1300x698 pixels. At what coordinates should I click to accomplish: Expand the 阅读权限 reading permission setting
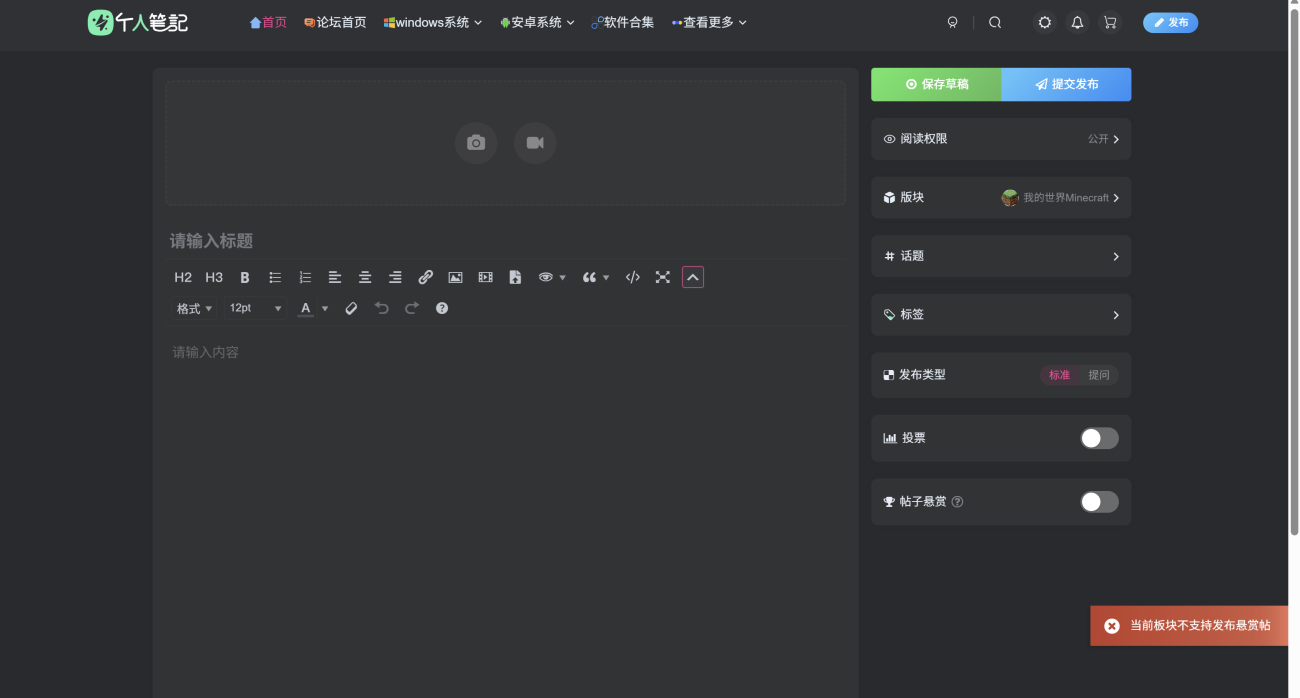pyautogui.click(x=1001, y=139)
